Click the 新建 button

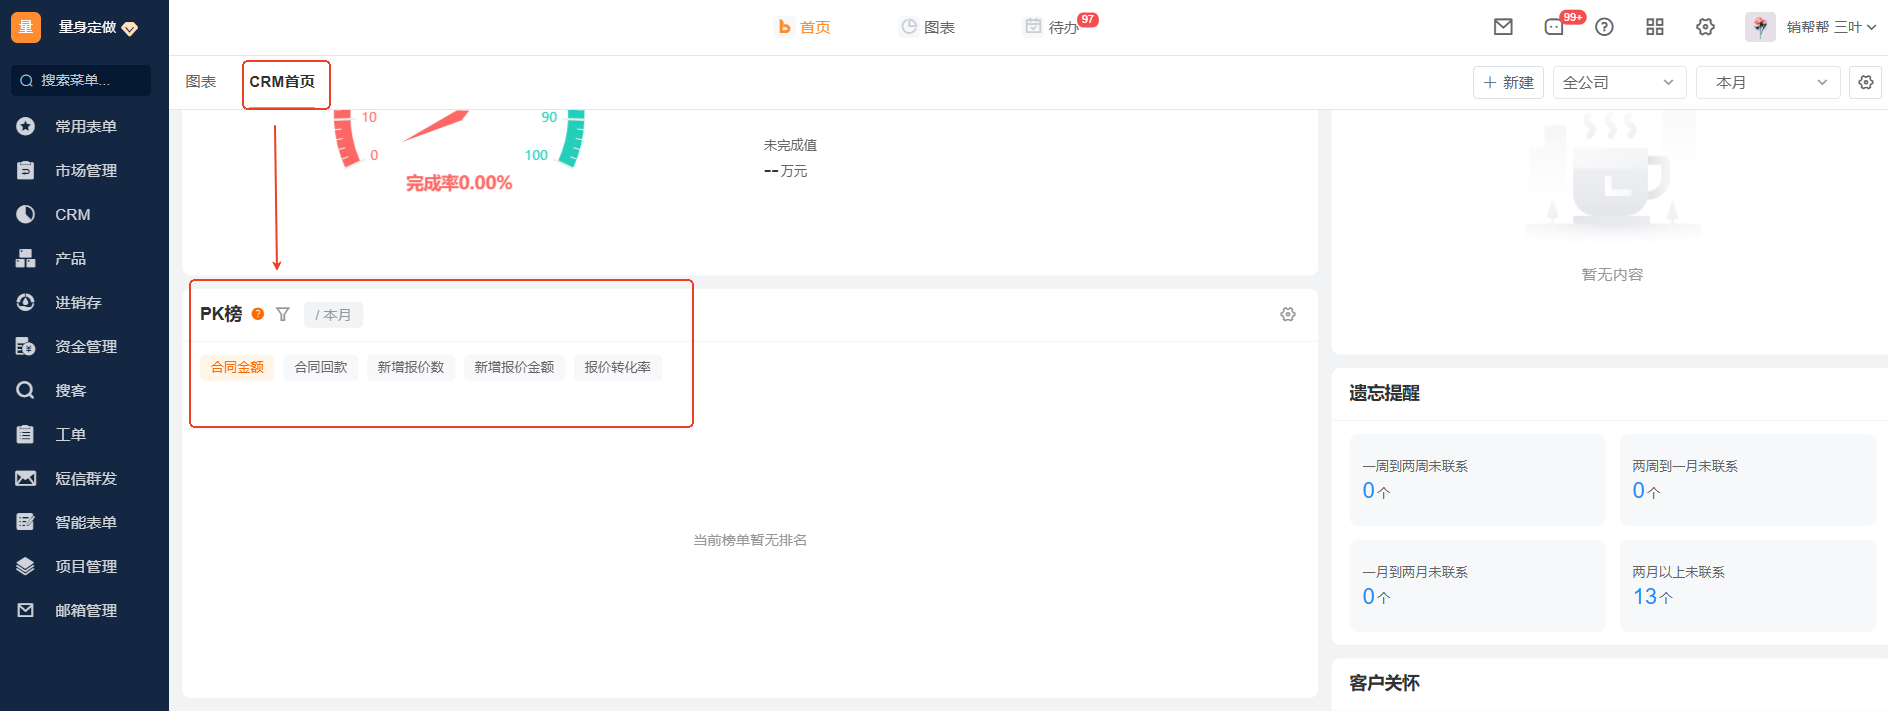click(1508, 82)
